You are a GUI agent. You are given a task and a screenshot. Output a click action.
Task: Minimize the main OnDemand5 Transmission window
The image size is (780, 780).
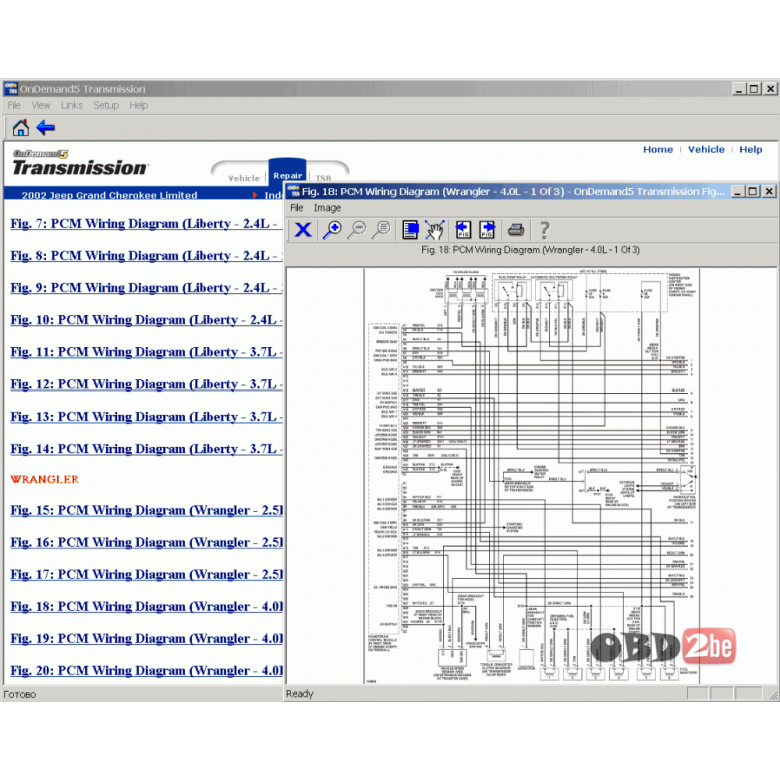tap(739, 89)
